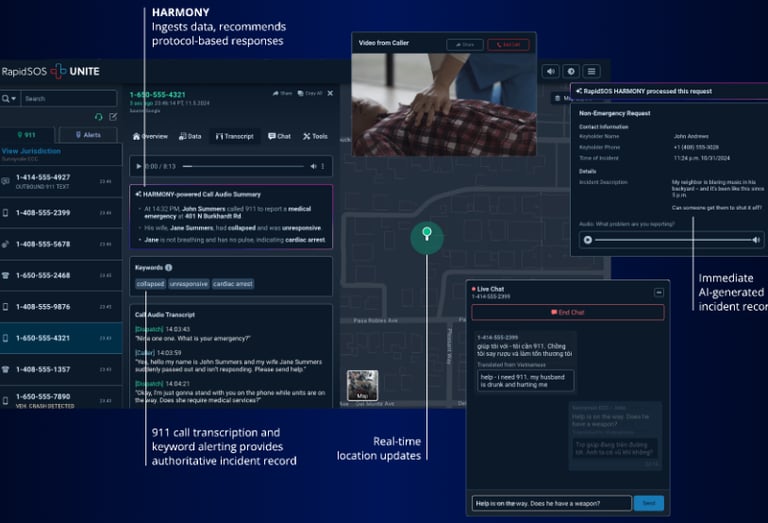This screenshot has width=768, height=523.
Task: Click the landline icon beside 1-408-555-1357
Action: point(5,369)
